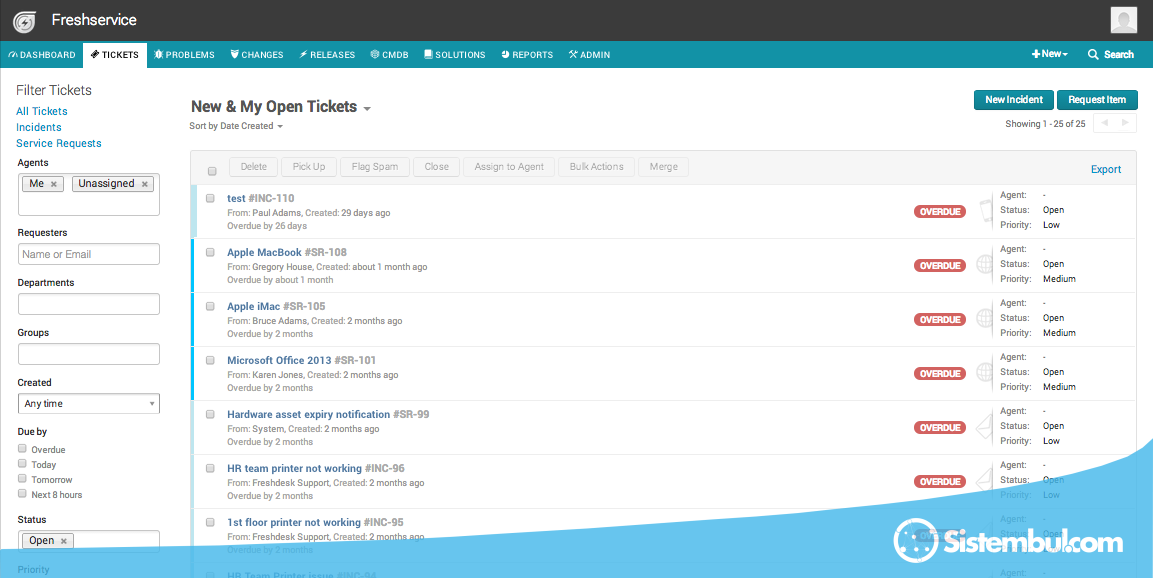
Task: Filter by Incidents link
Action: [x=39, y=127]
